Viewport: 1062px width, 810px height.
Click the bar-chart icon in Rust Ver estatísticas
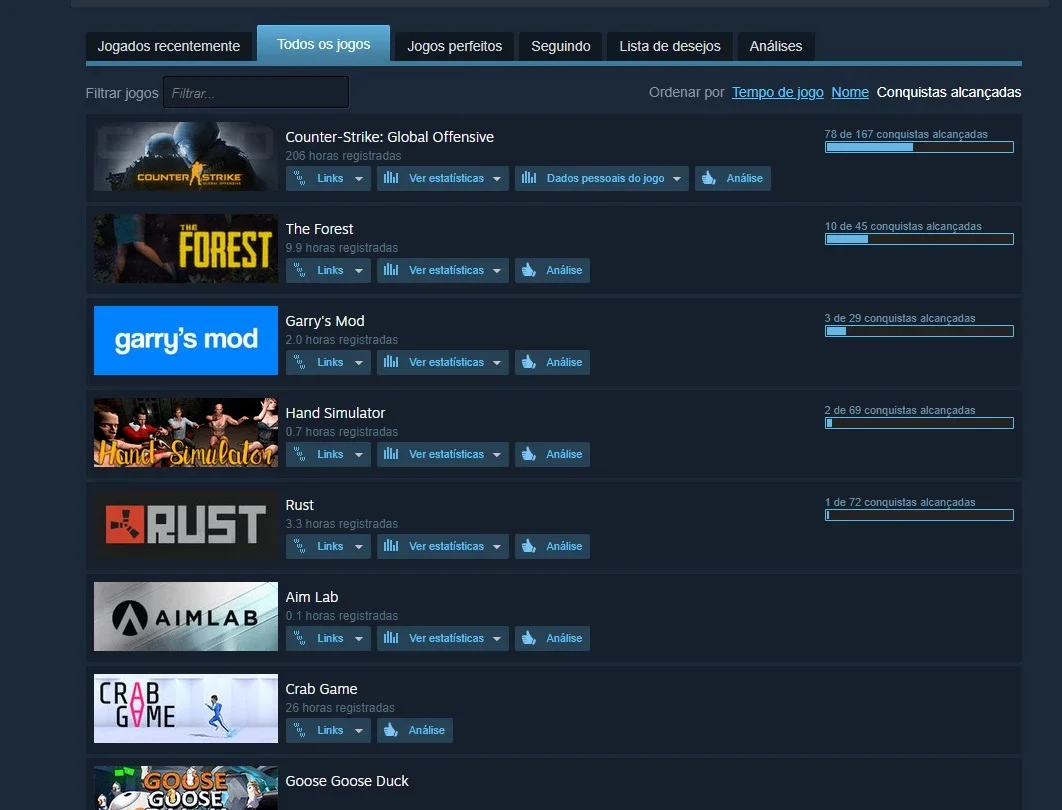[x=391, y=546]
